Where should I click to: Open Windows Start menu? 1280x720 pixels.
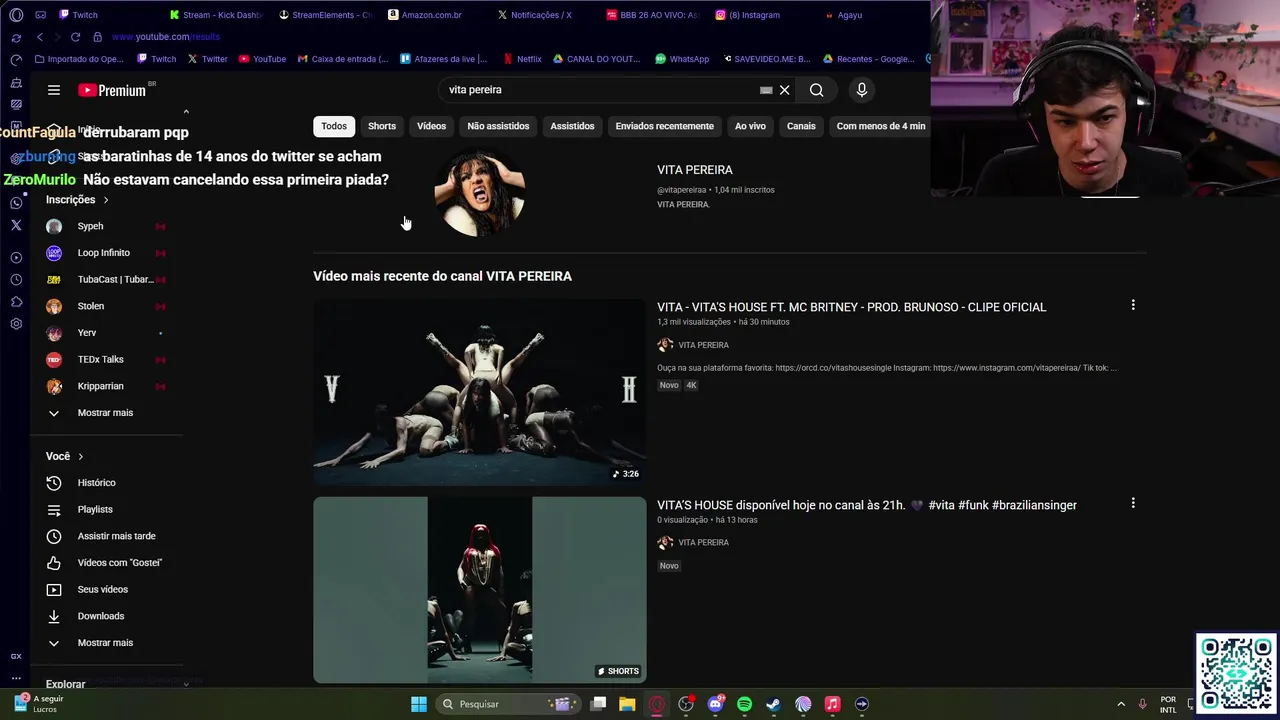pos(419,704)
